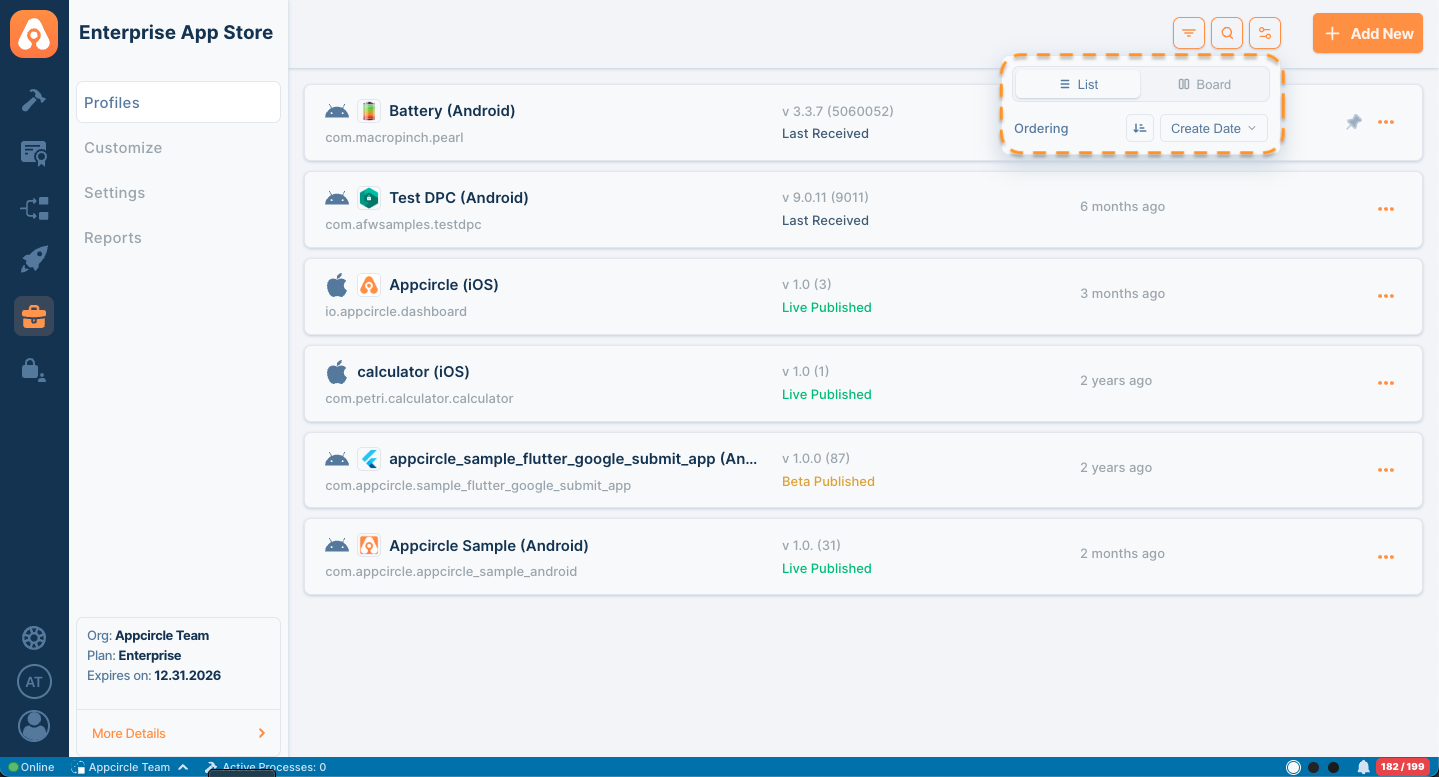Click the Beta Published status label

(x=828, y=481)
